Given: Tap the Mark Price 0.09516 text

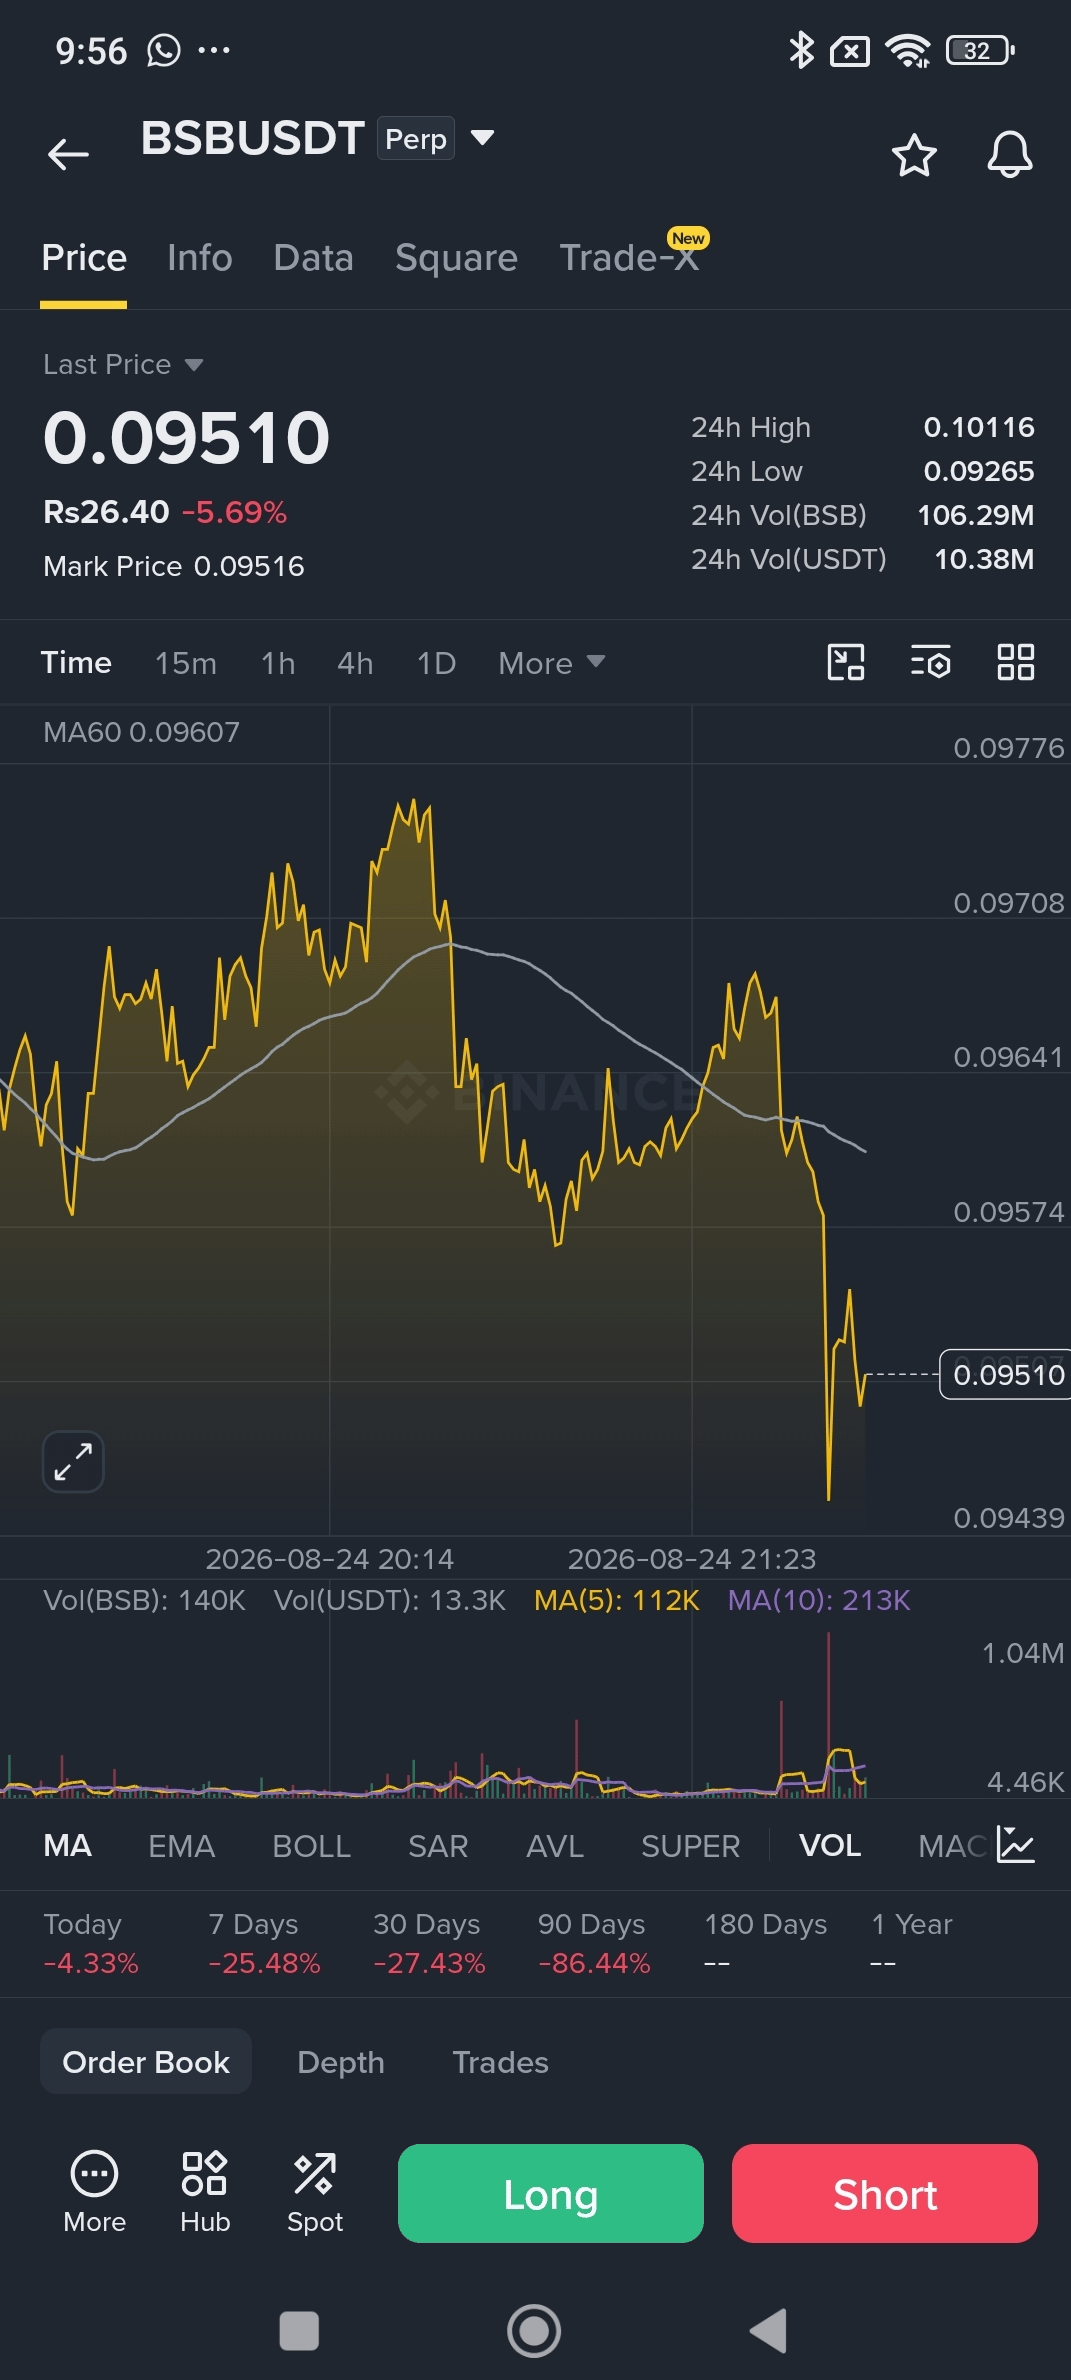Looking at the screenshot, I should pos(174,566).
